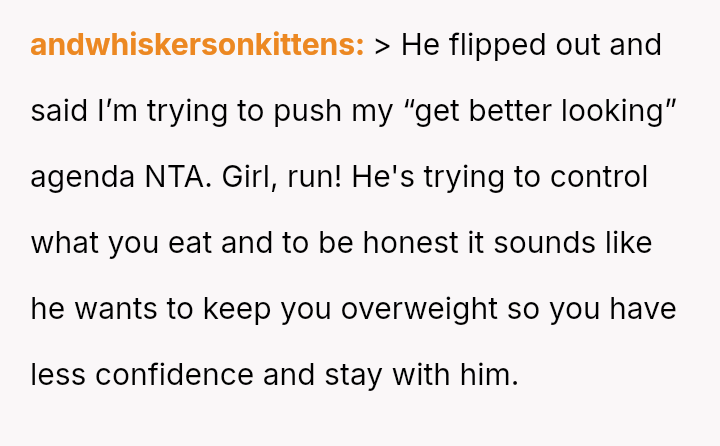This screenshot has height=446, width=720.
Task: Click the words "less confidence"
Action: tap(141, 375)
